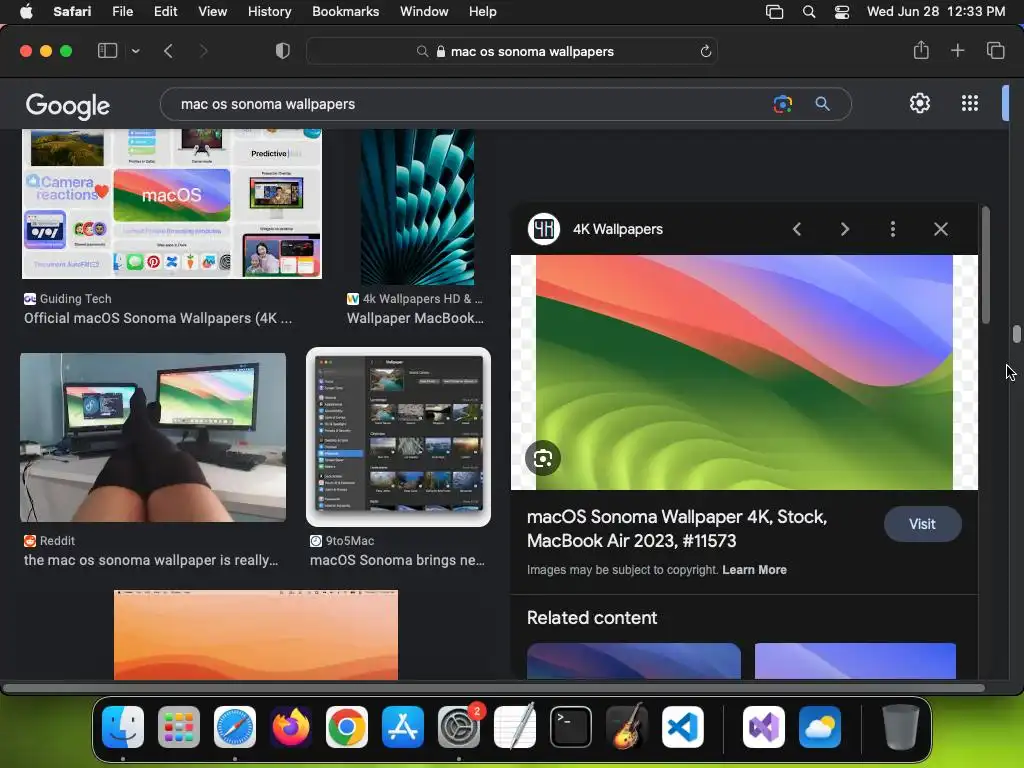
Task: Select the 9to5Mac wallpaper settings thumbnail
Action: 398,437
